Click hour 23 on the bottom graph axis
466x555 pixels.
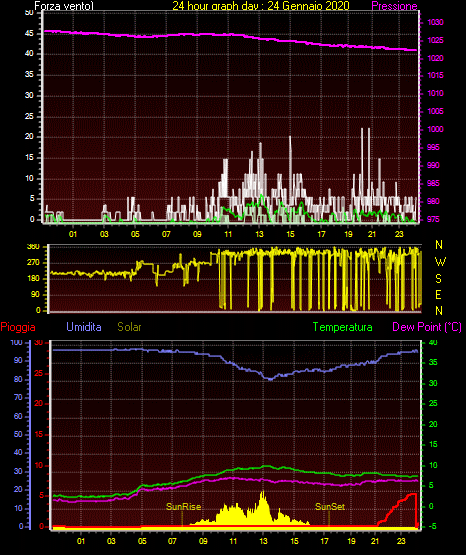coord(401,541)
